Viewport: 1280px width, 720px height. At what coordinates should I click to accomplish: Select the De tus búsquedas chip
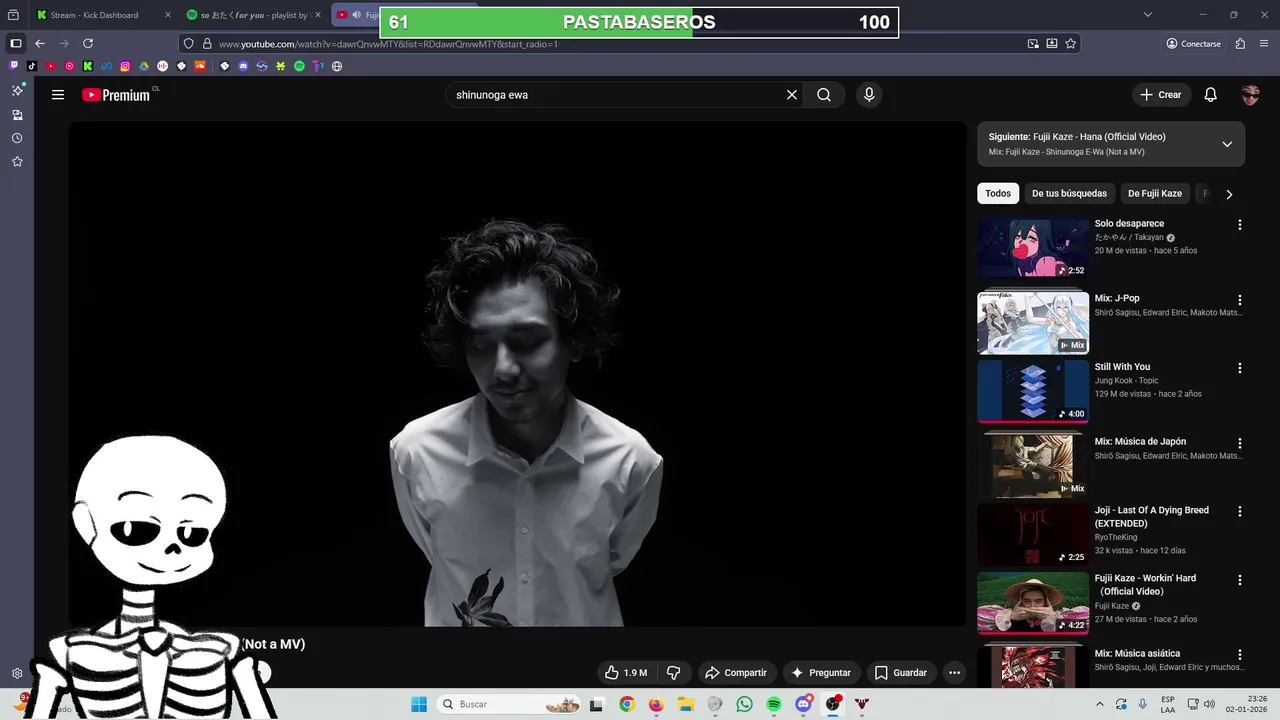click(x=1069, y=193)
